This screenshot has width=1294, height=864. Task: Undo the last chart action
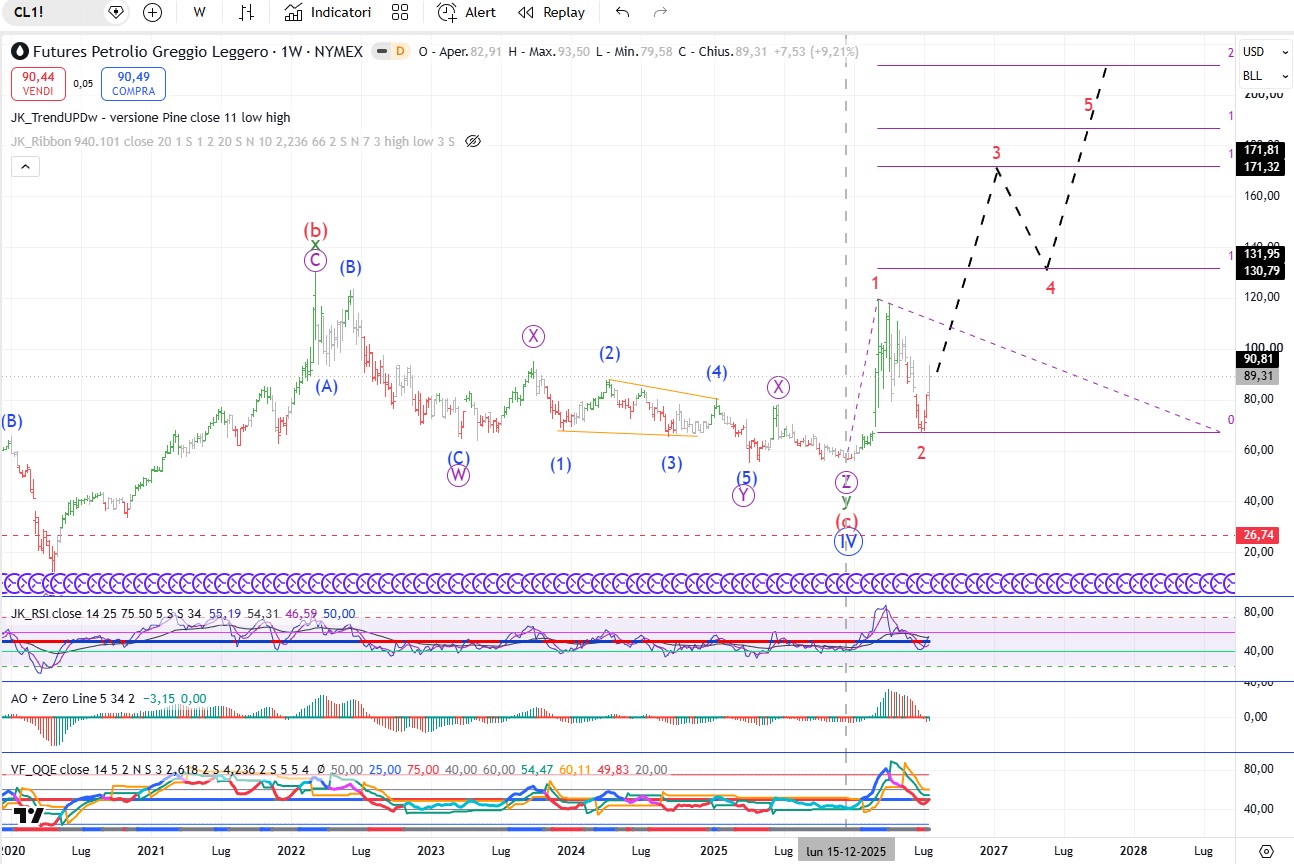click(x=623, y=12)
